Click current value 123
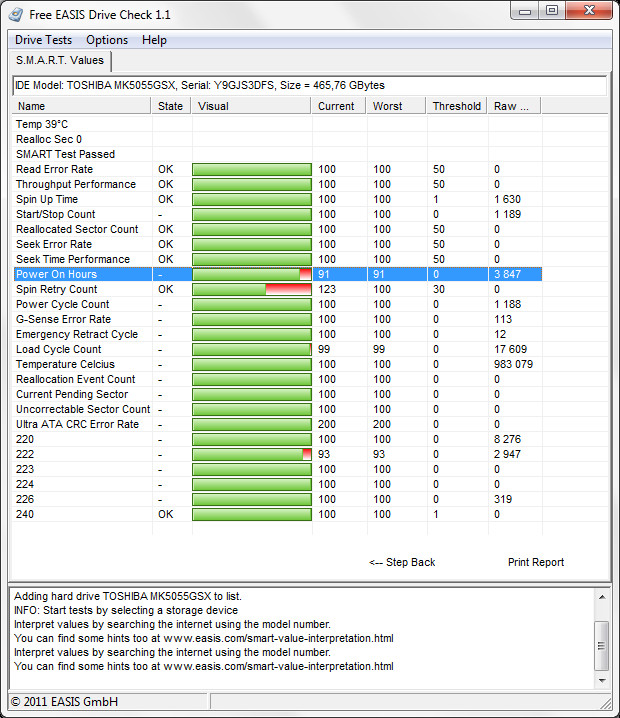The image size is (620, 718). 327,289
